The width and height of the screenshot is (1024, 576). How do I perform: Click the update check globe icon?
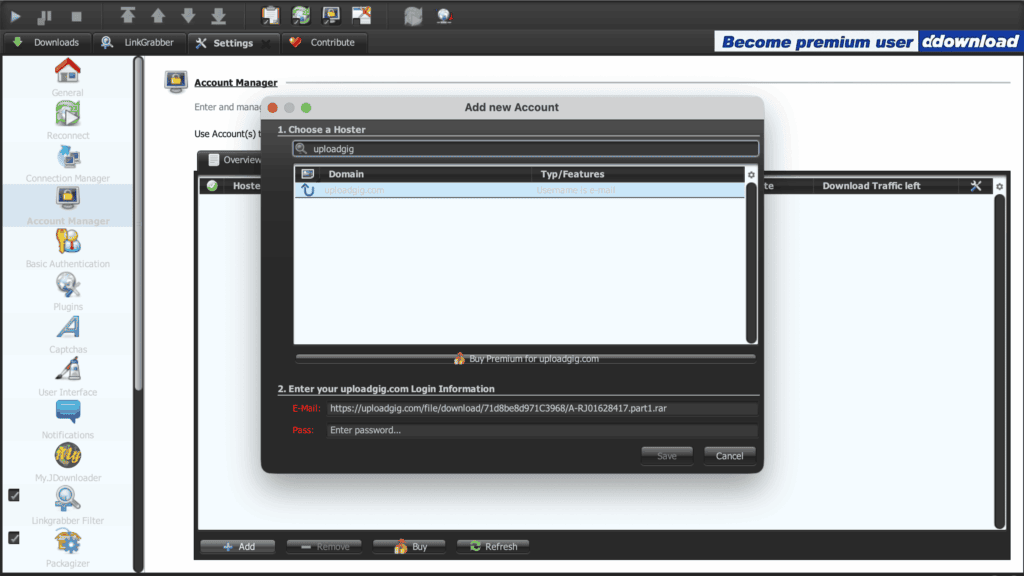444,16
